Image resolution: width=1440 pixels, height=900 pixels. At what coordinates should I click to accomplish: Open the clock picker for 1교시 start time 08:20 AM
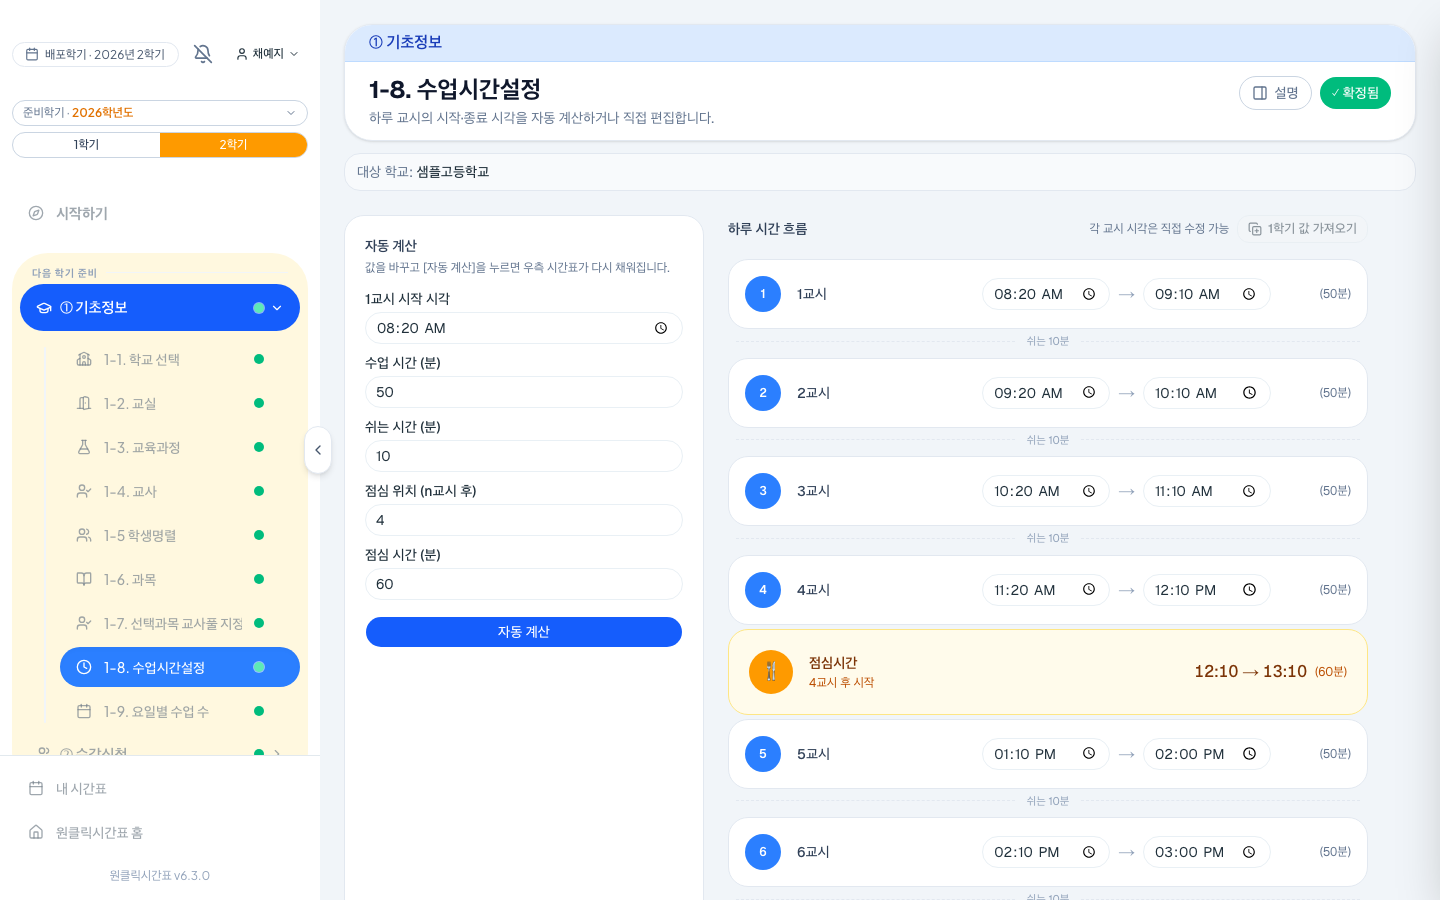coord(1089,294)
